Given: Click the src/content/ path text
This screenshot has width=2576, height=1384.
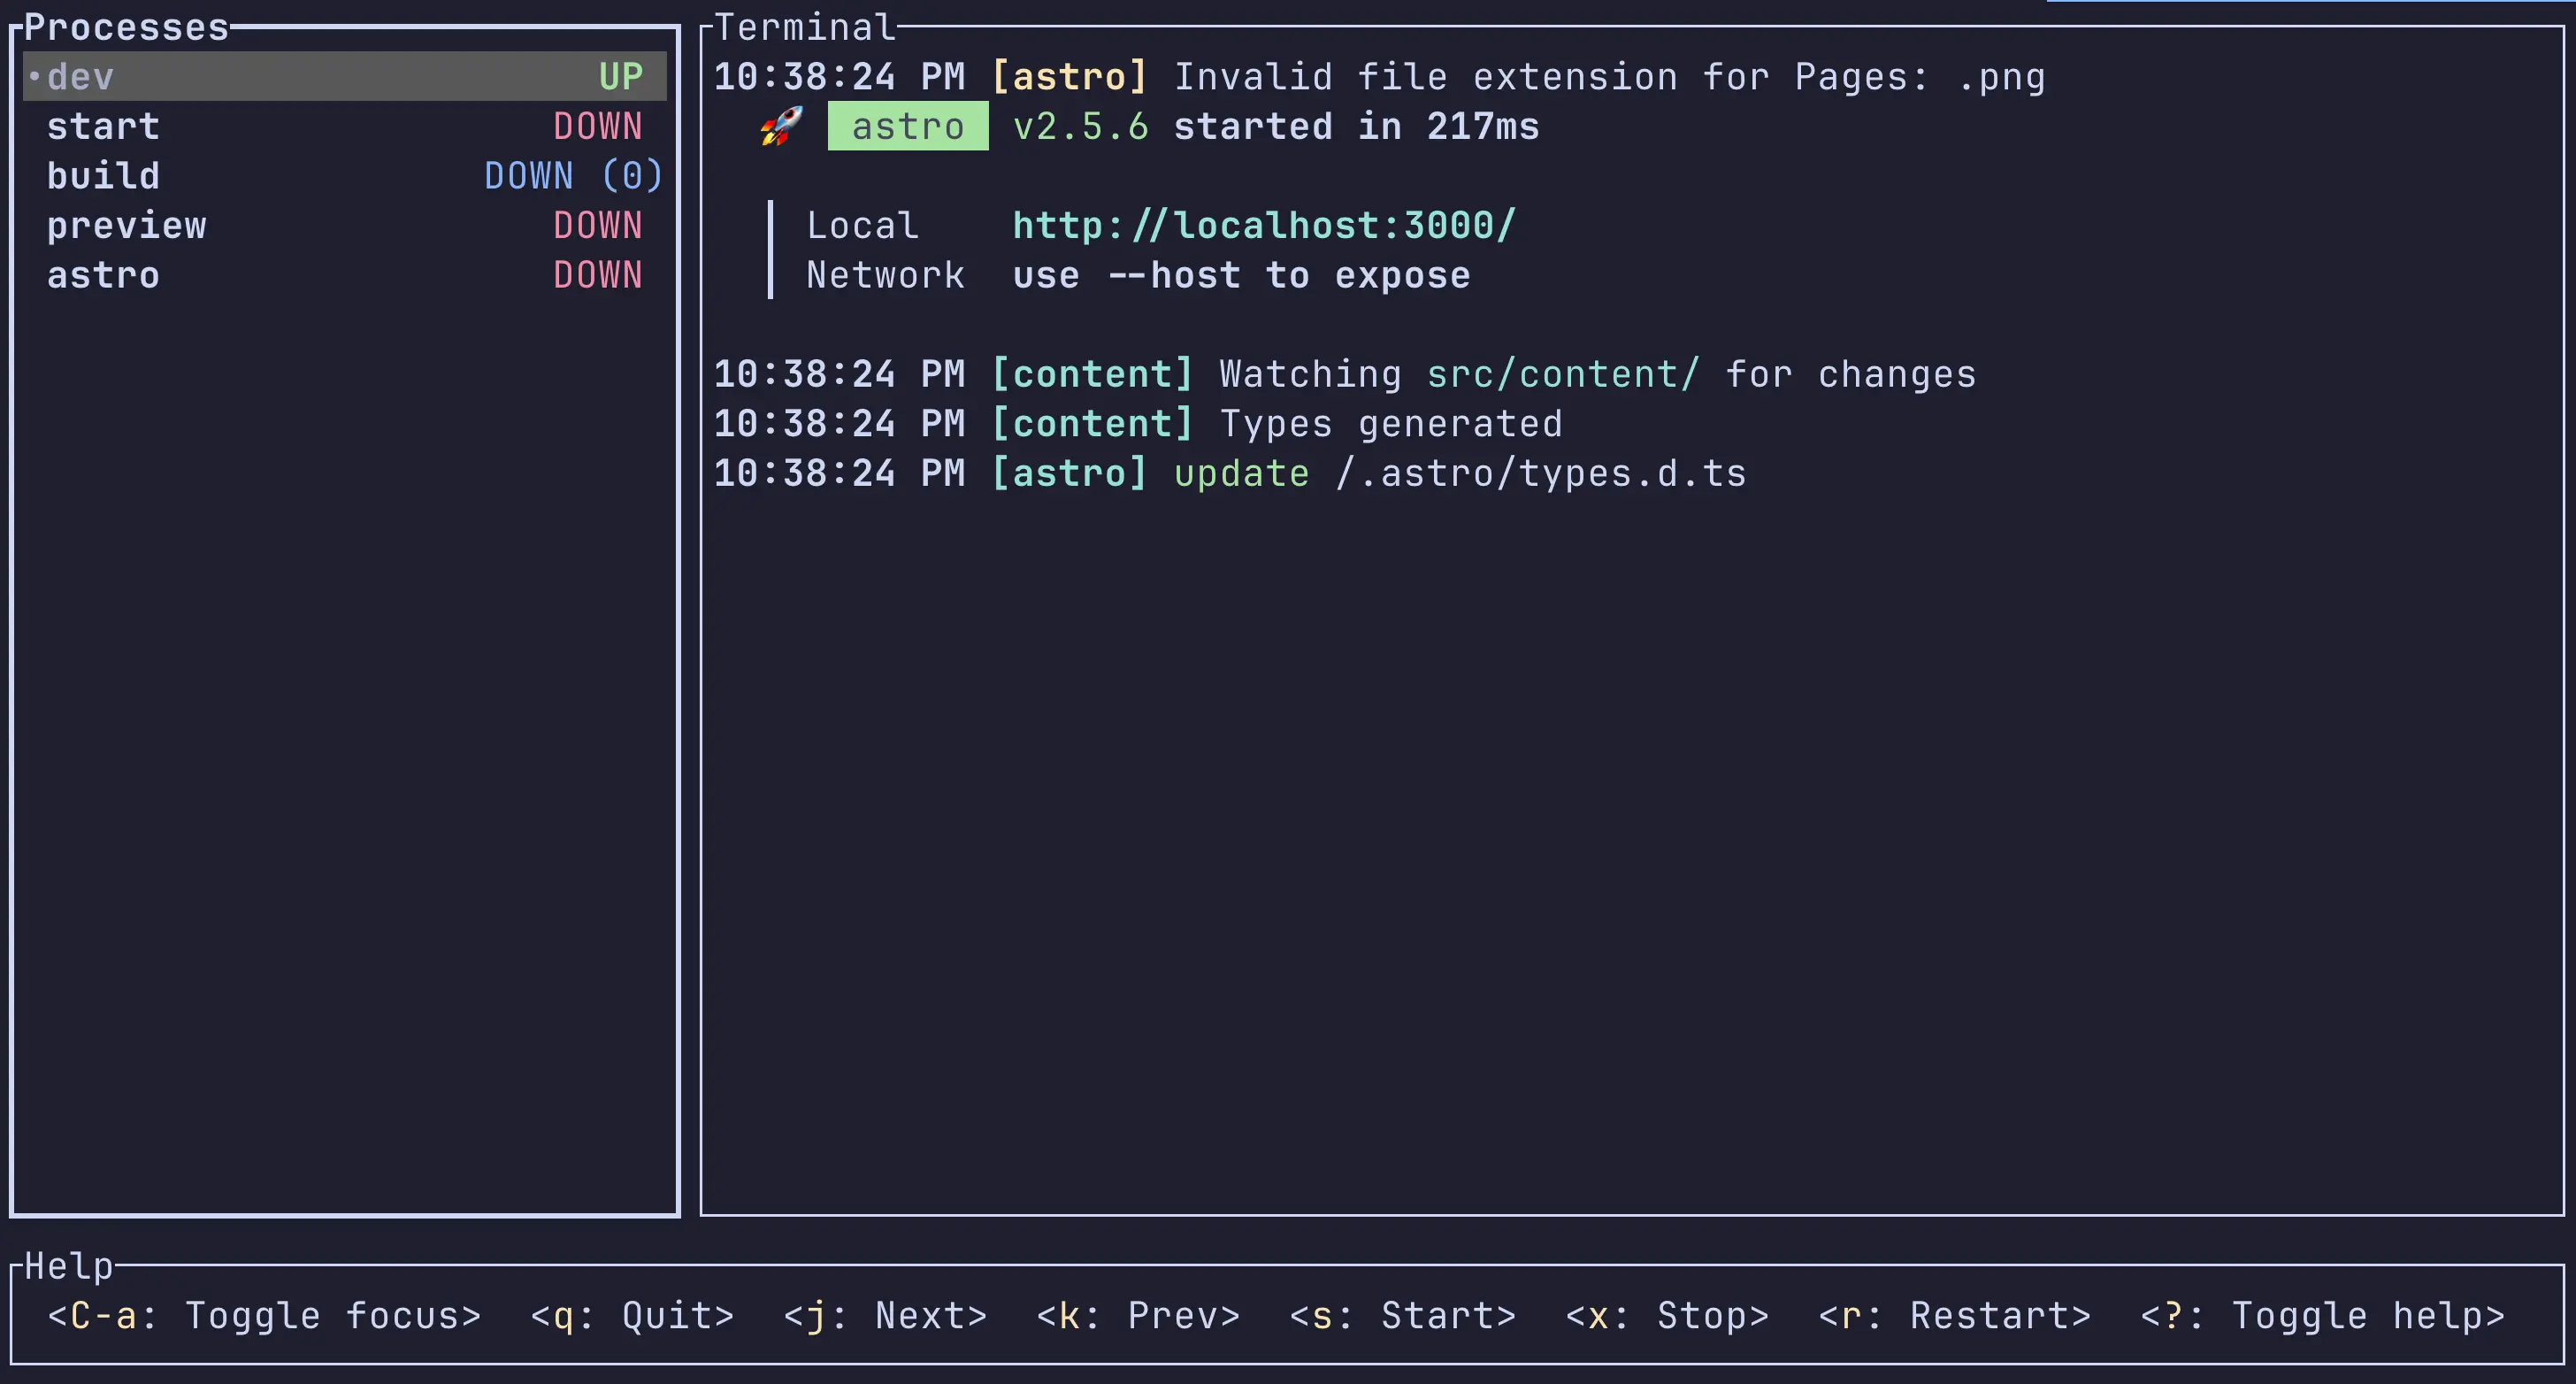Looking at the screenshot, I should (x=1562, y=375).
